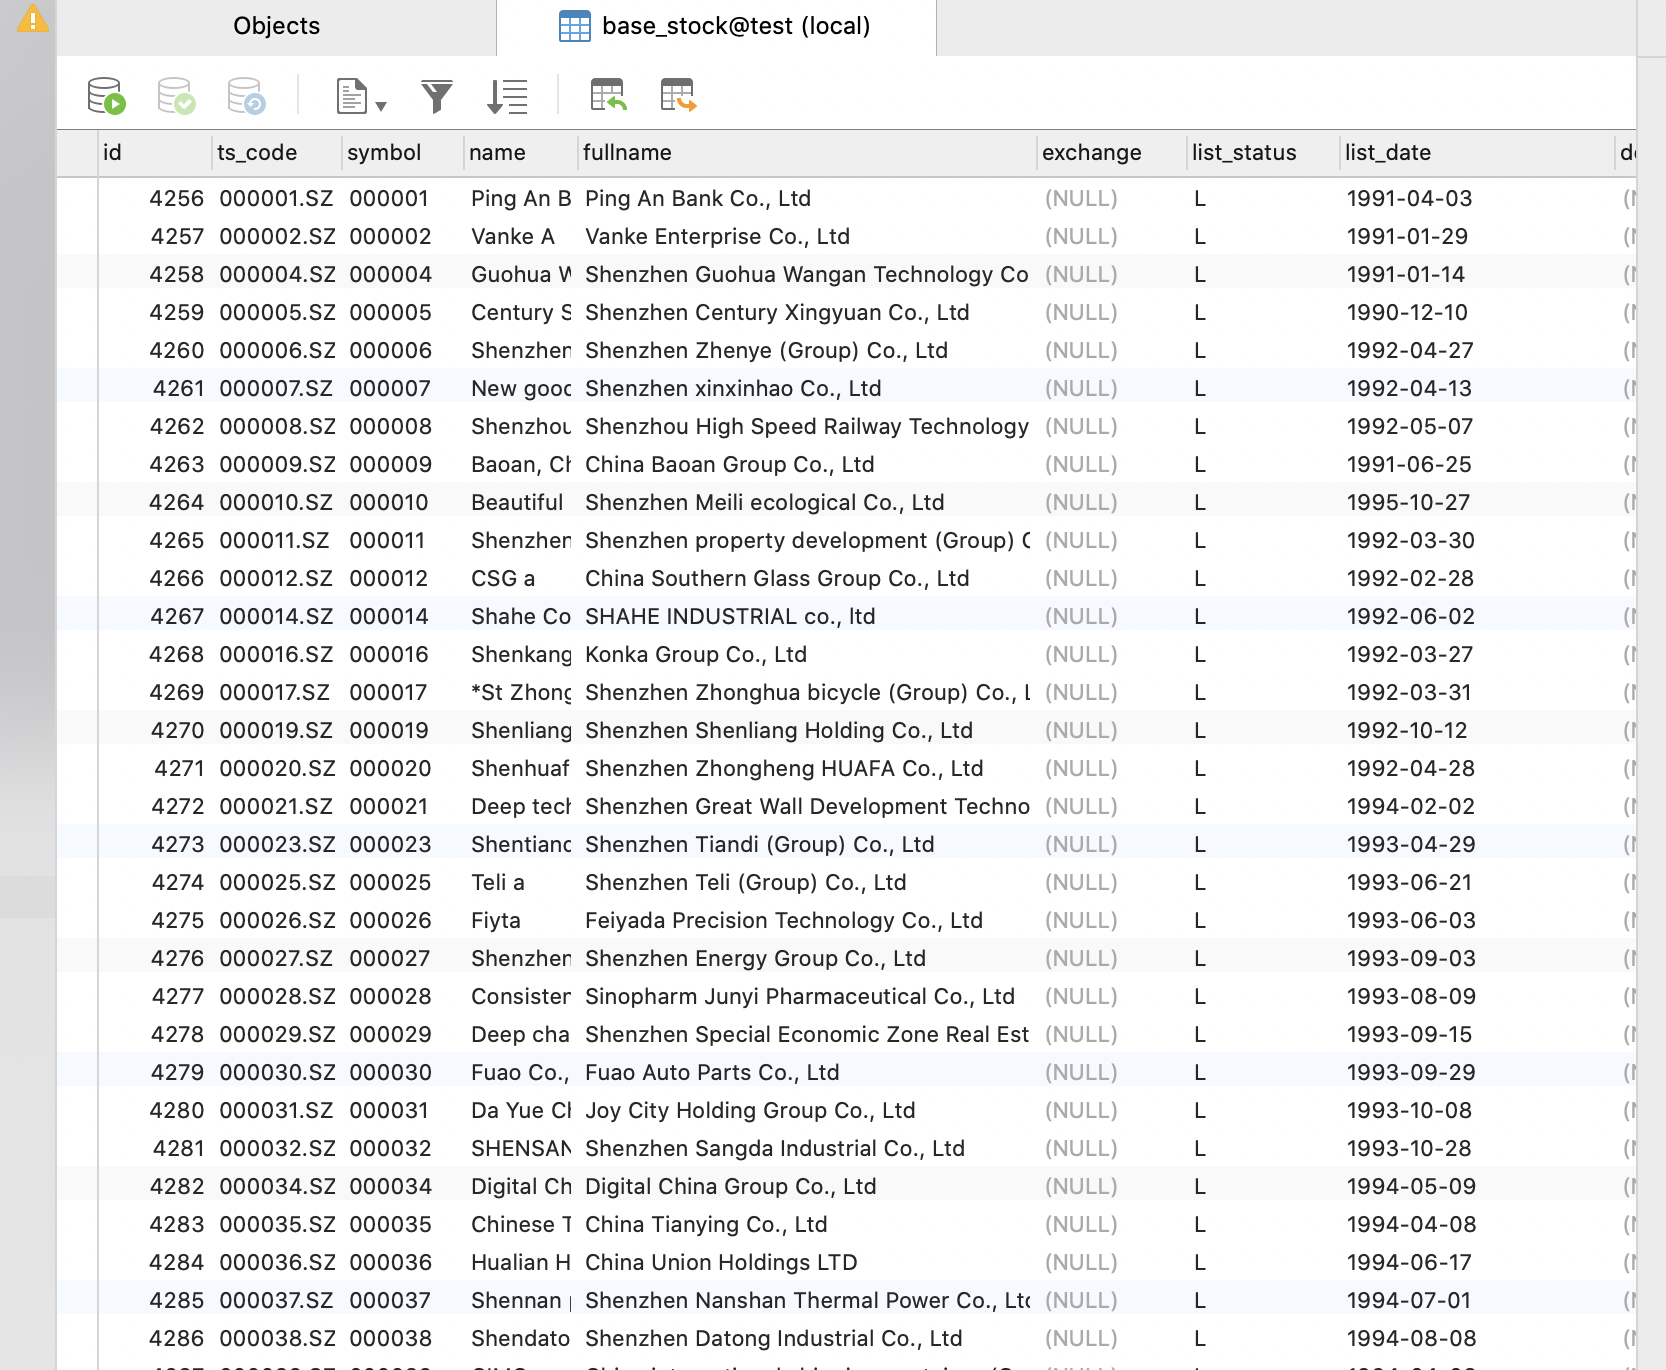Select the symbol cell 000006
1666x1370 pixels.
(x=403, y=351)
